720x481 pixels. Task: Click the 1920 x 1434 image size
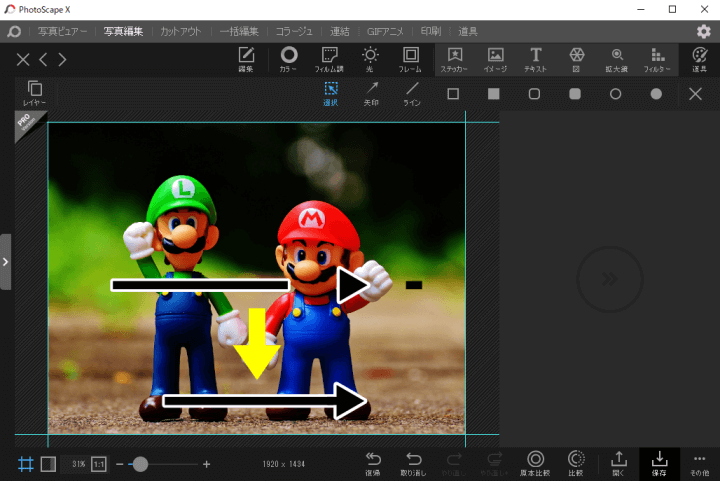(x=283, y=464)
